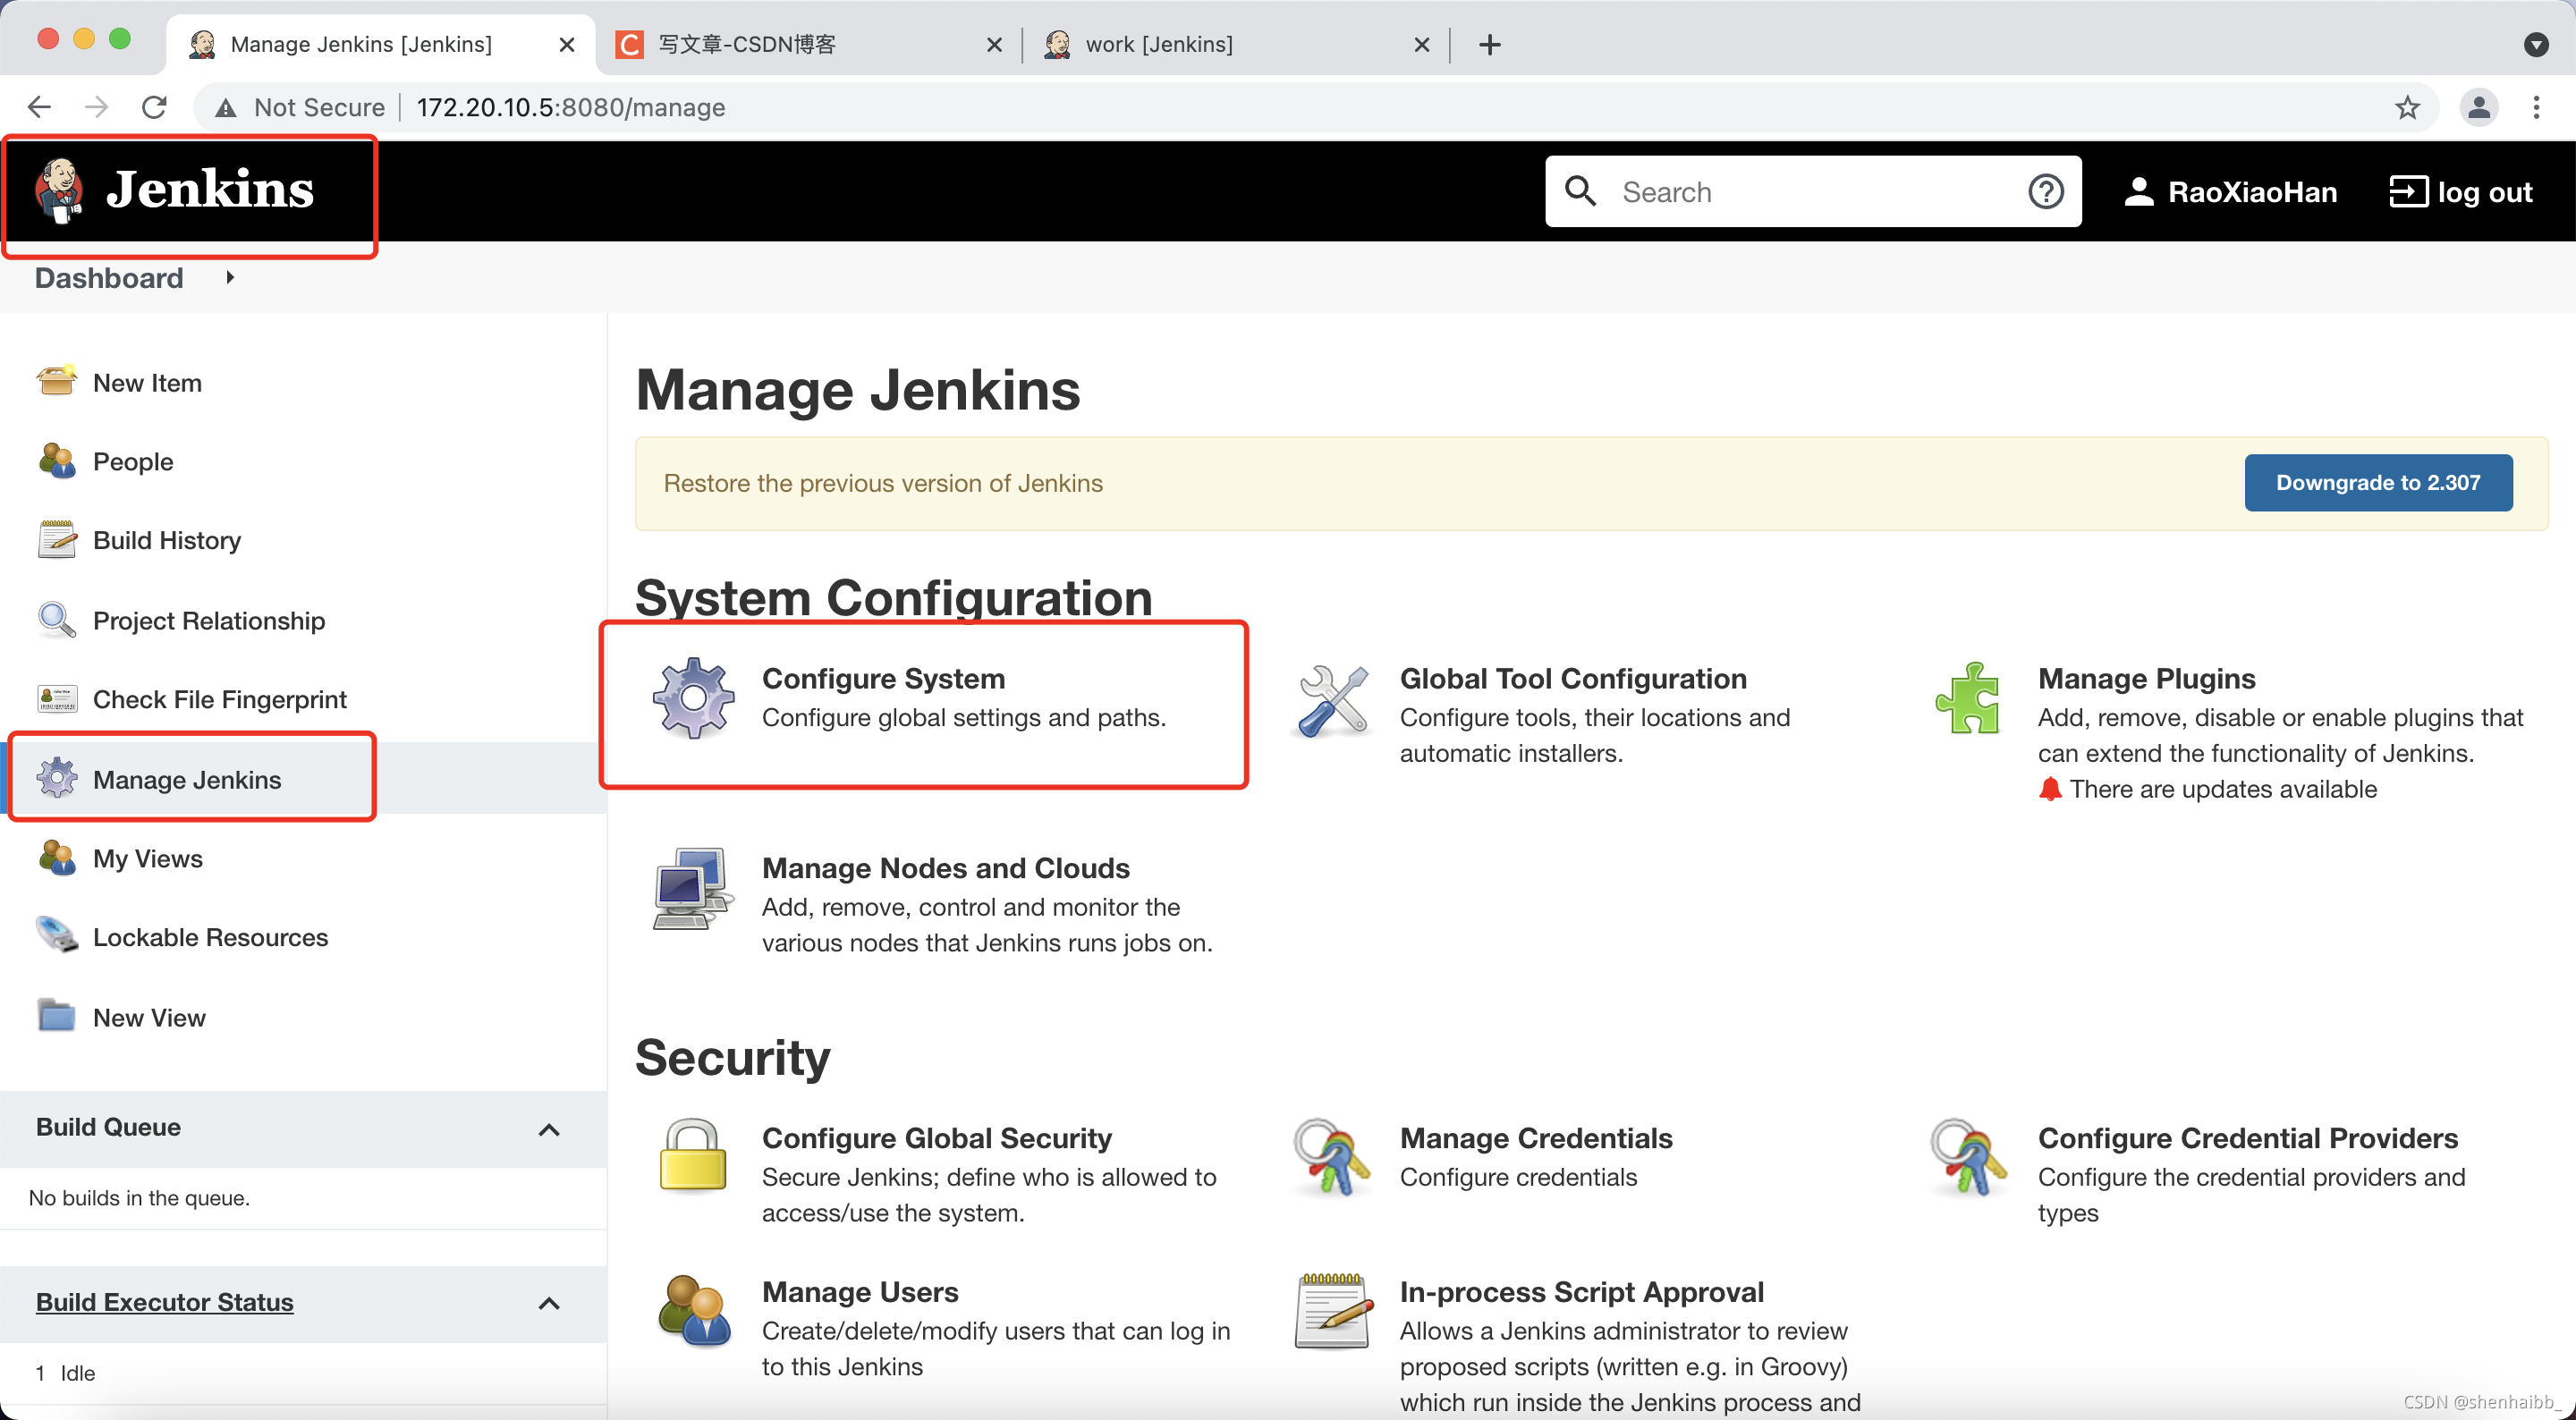
Task: Switch to the work [Jenkins] tab
Action: [1158, 44]
